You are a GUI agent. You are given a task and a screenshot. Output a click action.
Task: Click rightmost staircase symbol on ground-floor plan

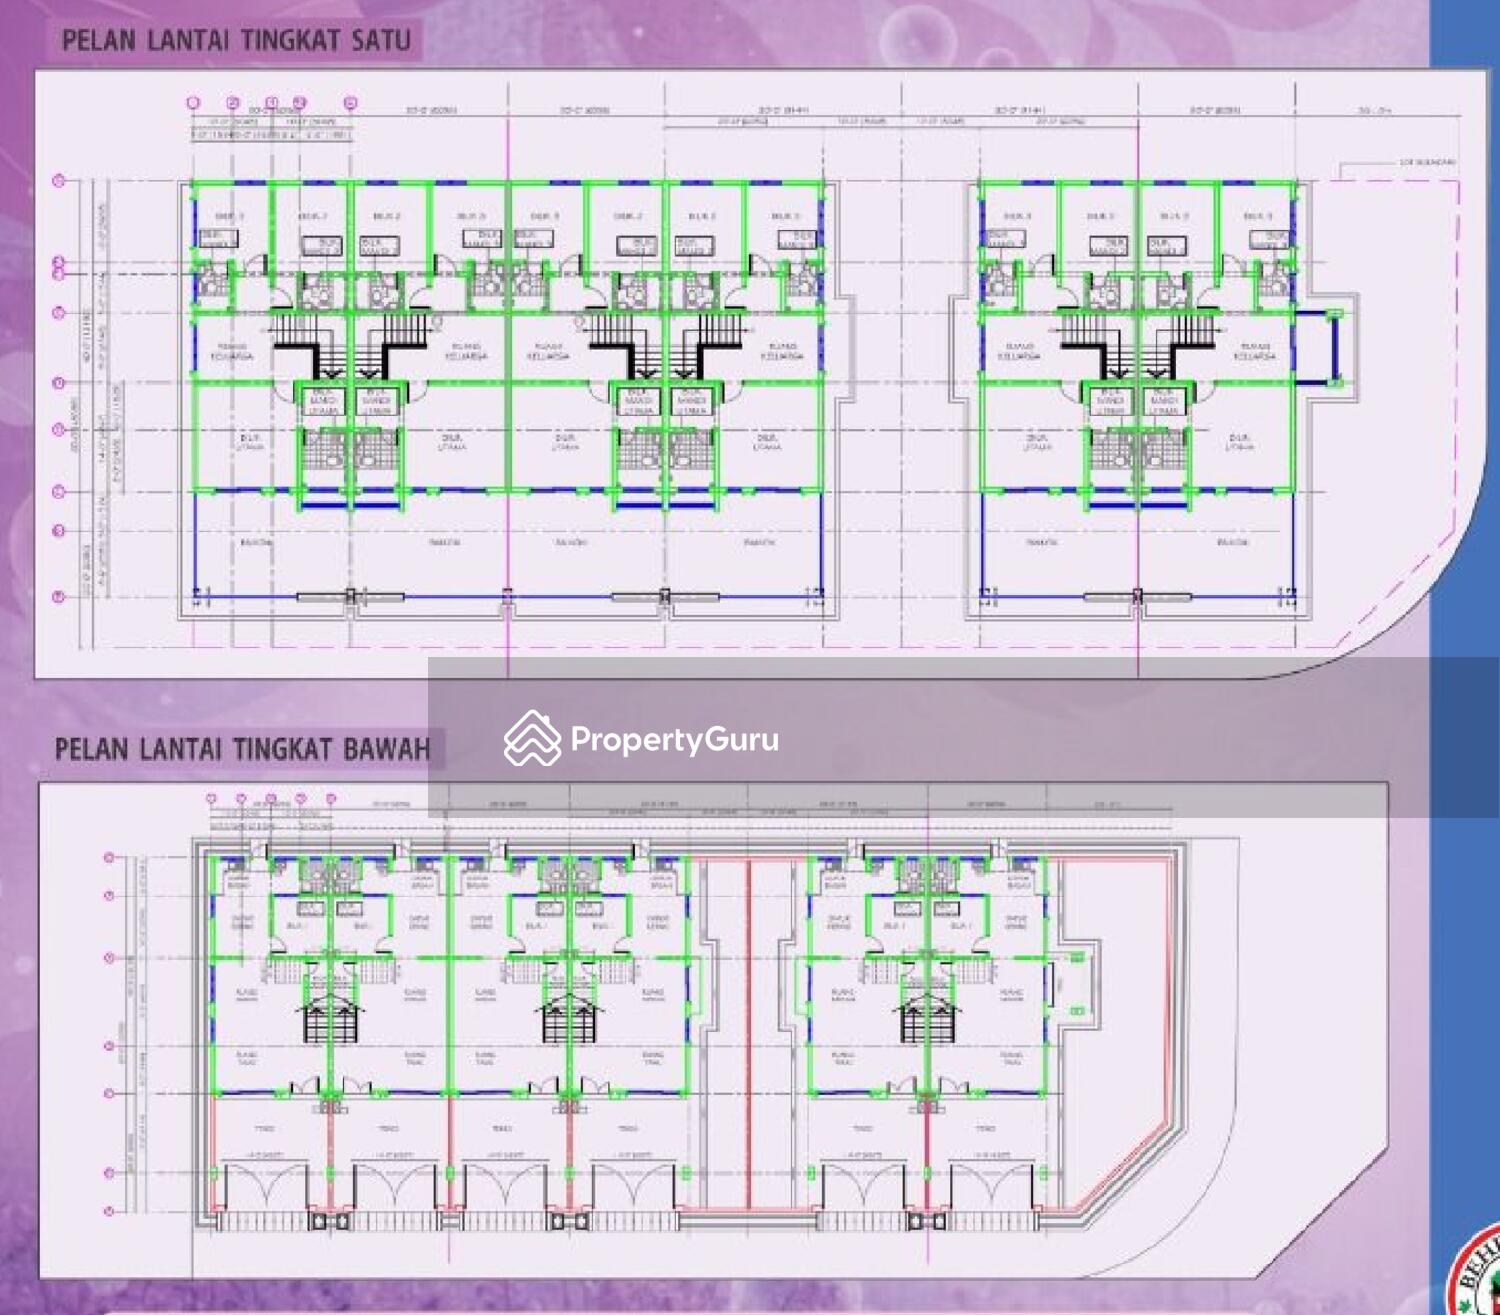(x=926, y=1020)
